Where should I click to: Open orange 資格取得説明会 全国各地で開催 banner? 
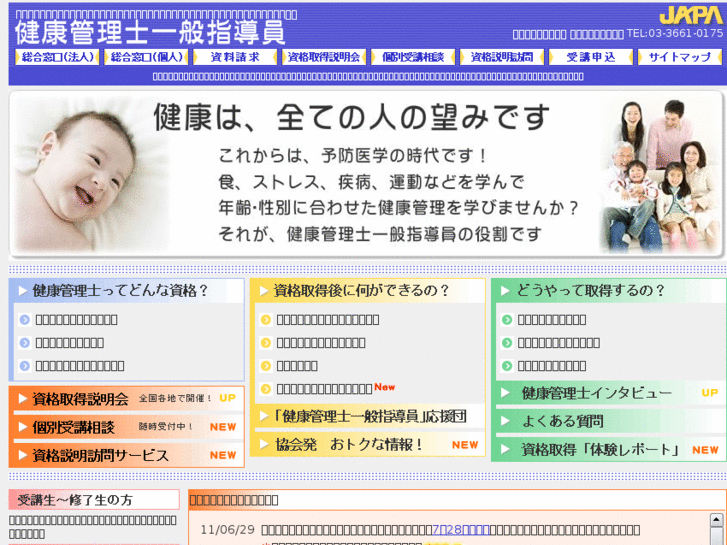tap(127, 399)
